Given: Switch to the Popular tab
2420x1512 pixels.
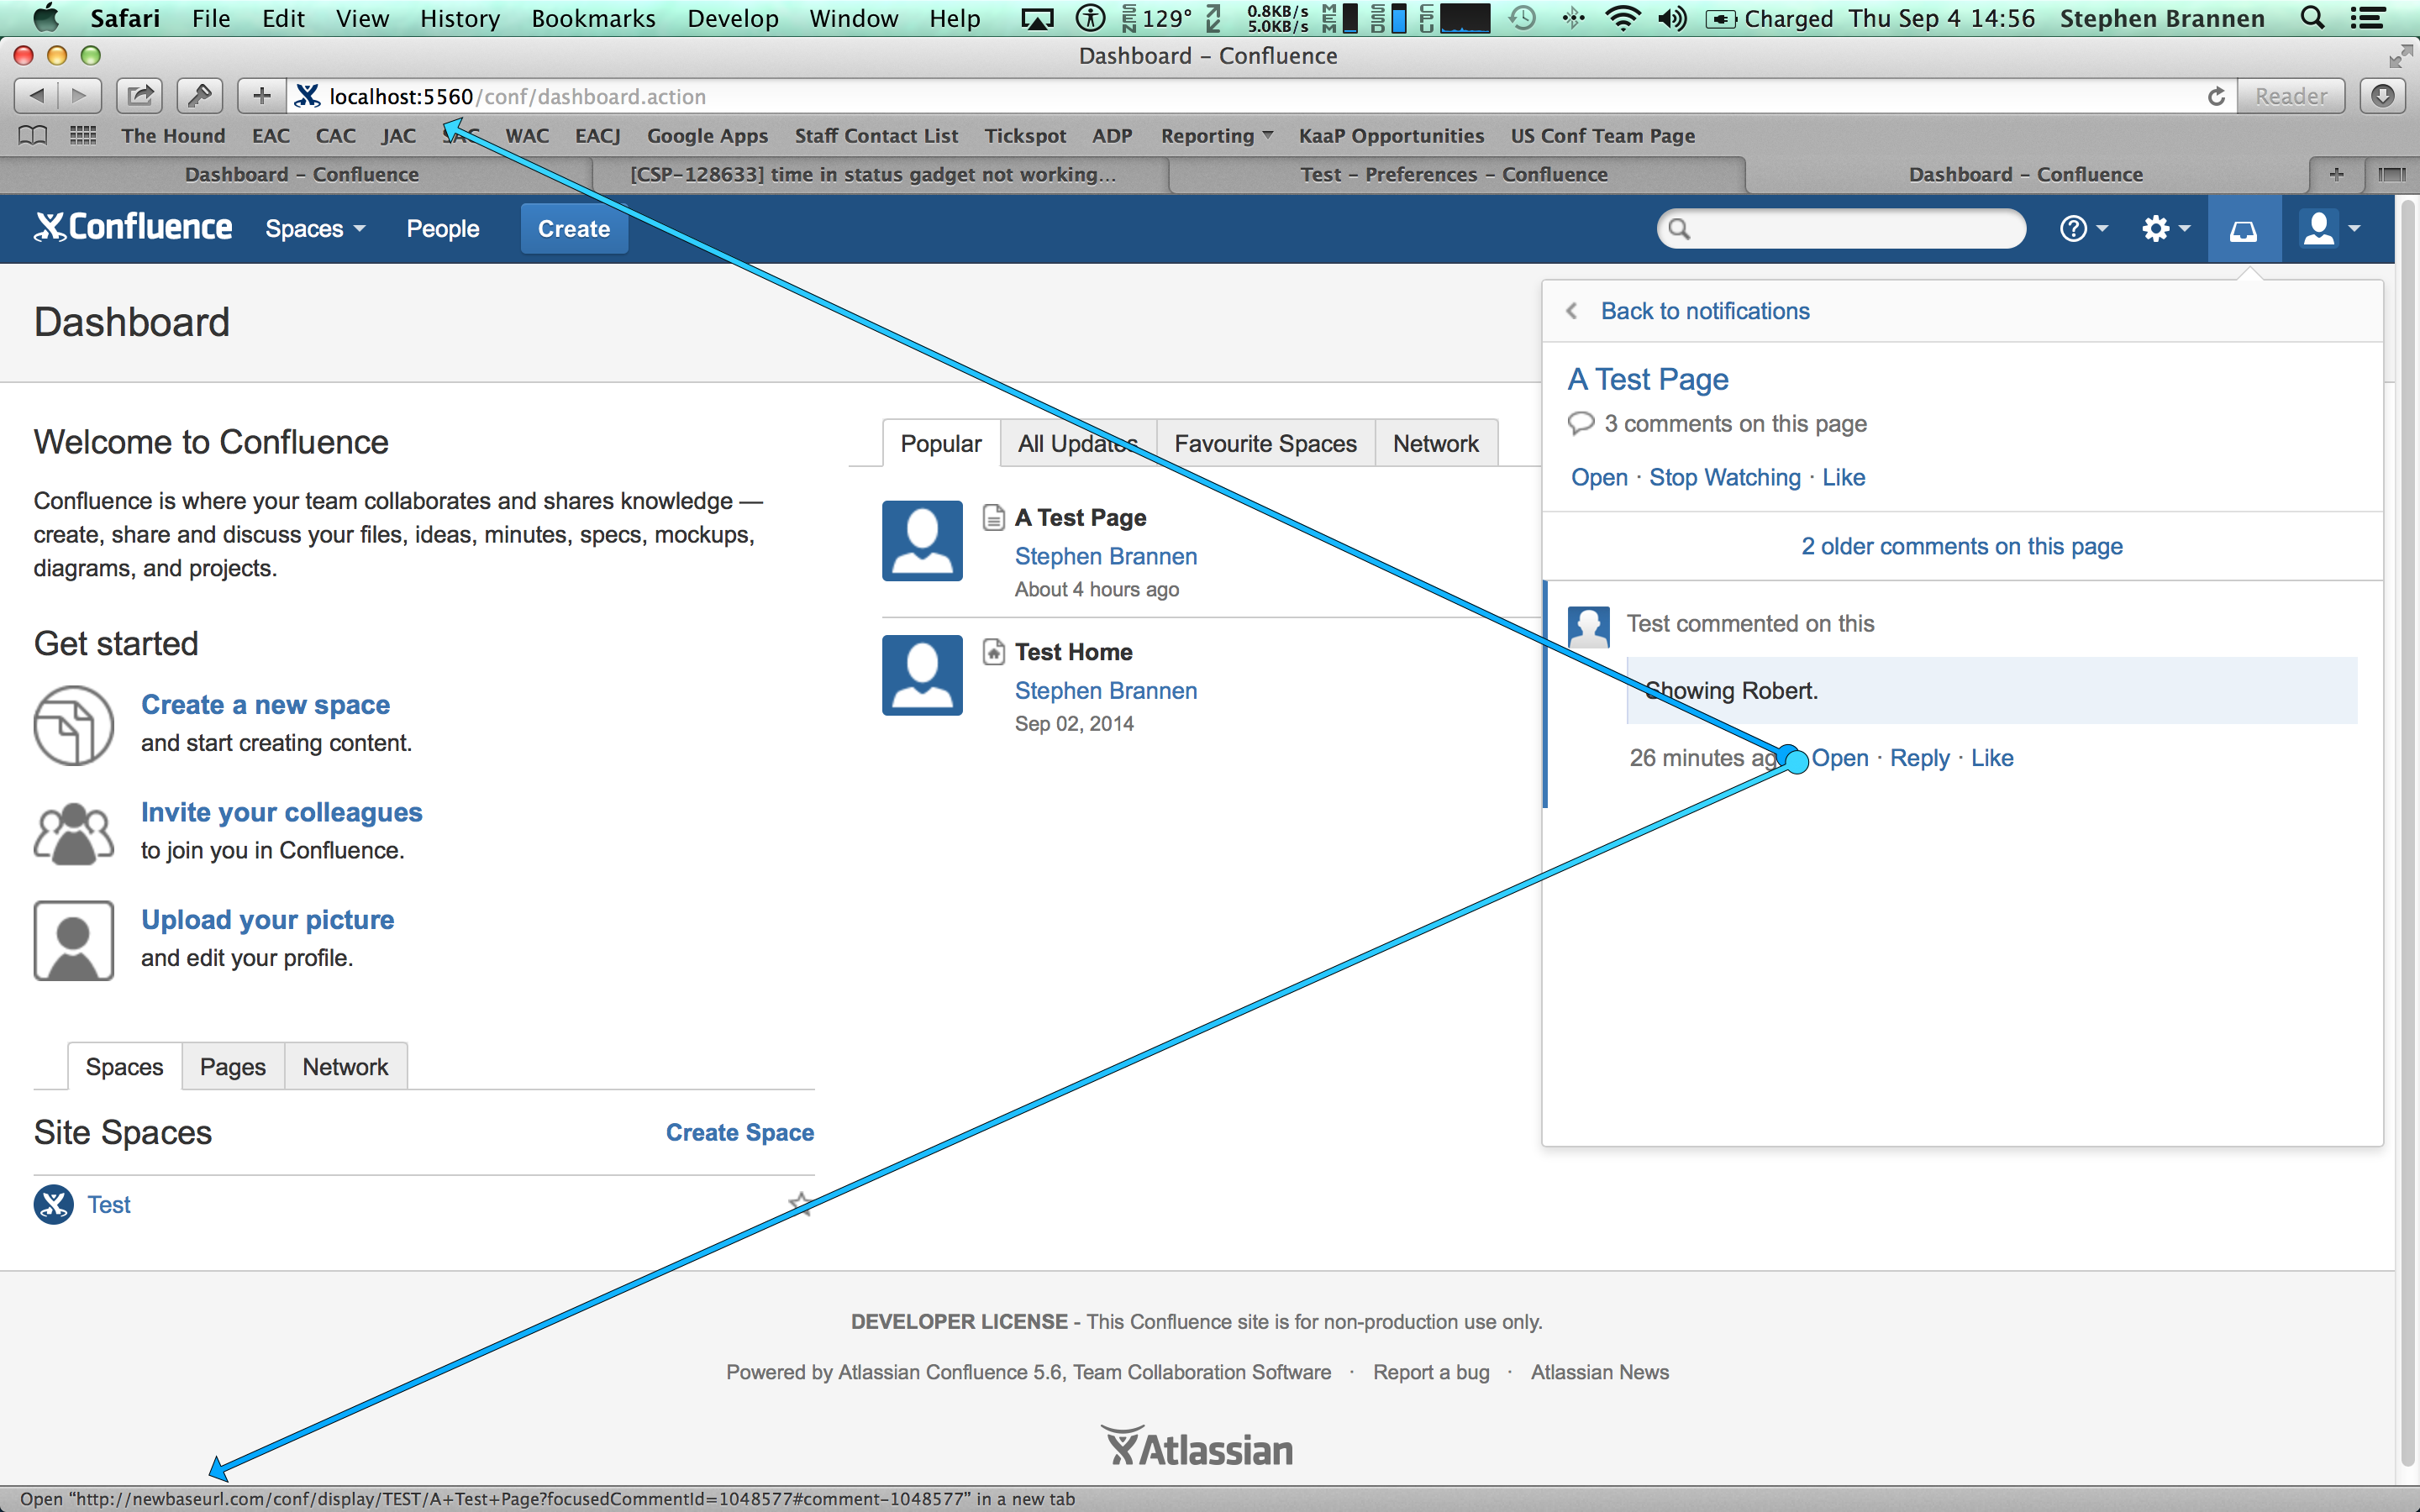Looking at the screenshot, I should [939, 443].
